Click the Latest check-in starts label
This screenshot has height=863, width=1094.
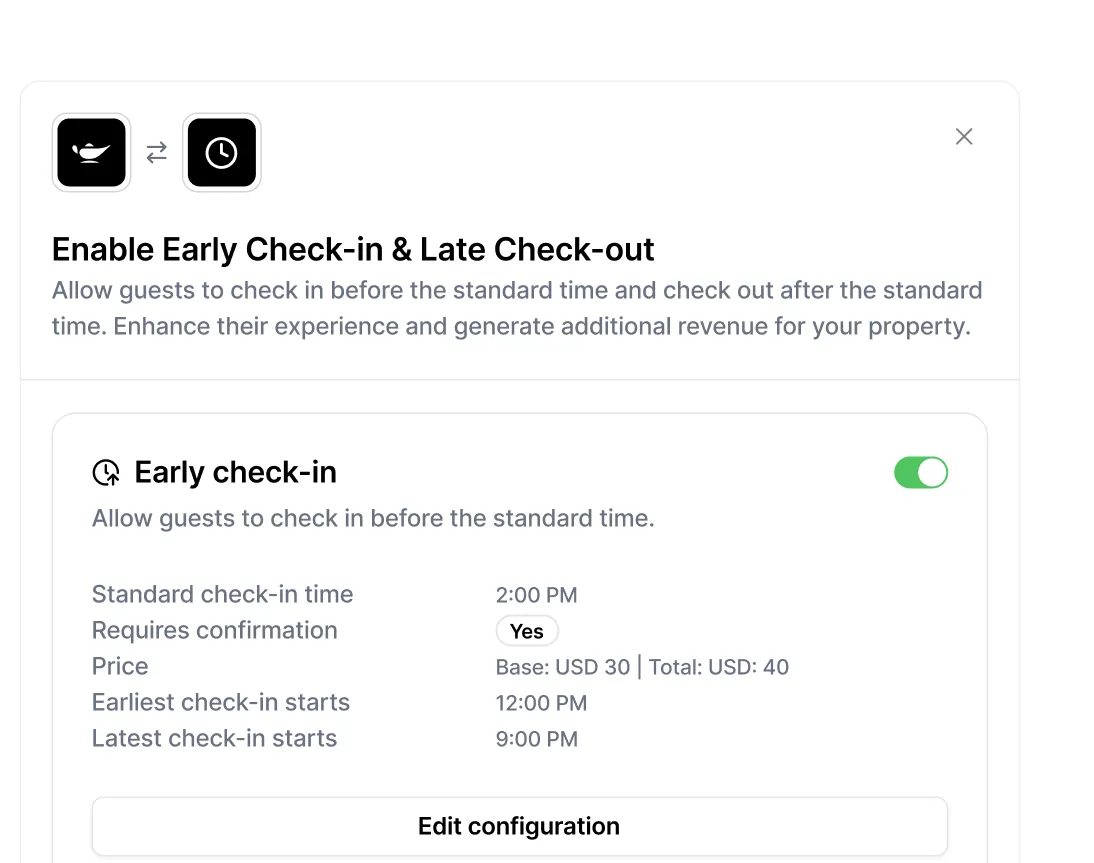point(214,738)
